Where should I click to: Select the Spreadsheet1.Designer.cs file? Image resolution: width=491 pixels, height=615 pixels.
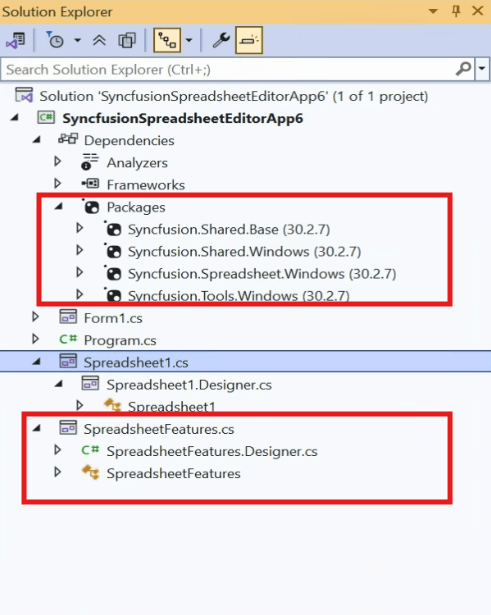189,385
